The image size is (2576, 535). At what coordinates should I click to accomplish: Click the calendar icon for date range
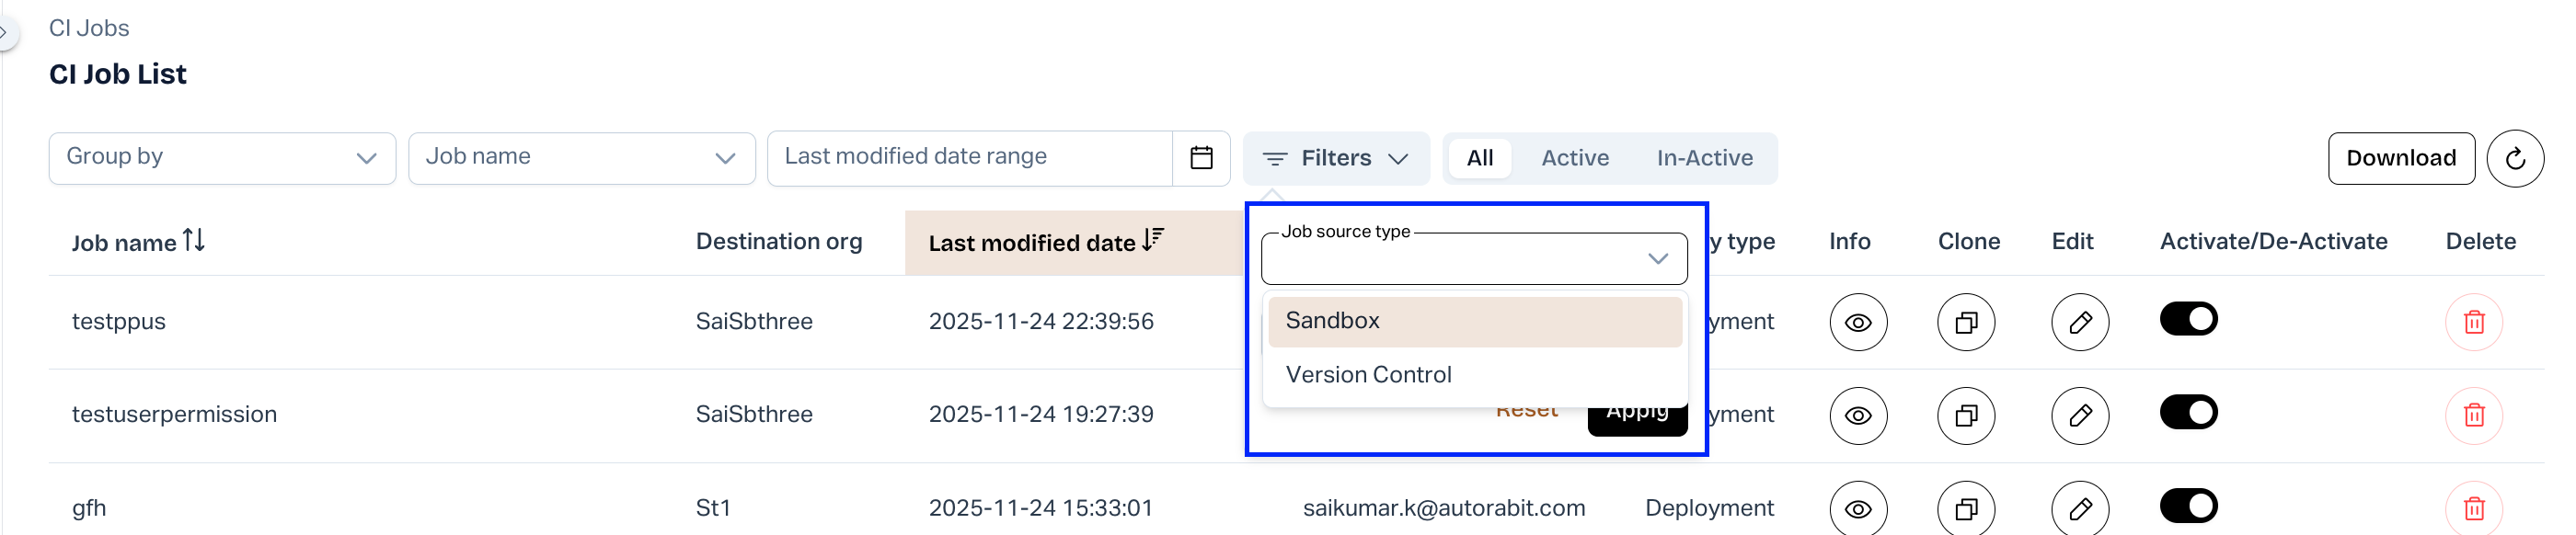coord(1201,158)
